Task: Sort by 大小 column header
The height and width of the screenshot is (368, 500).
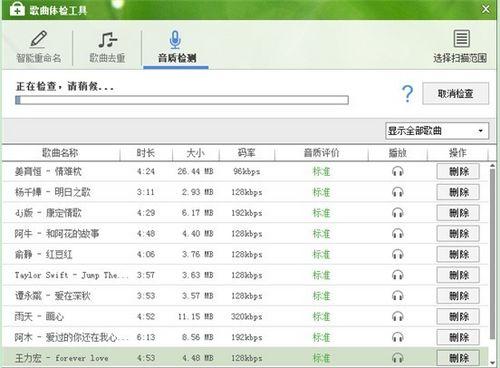Action: (195, 153)
